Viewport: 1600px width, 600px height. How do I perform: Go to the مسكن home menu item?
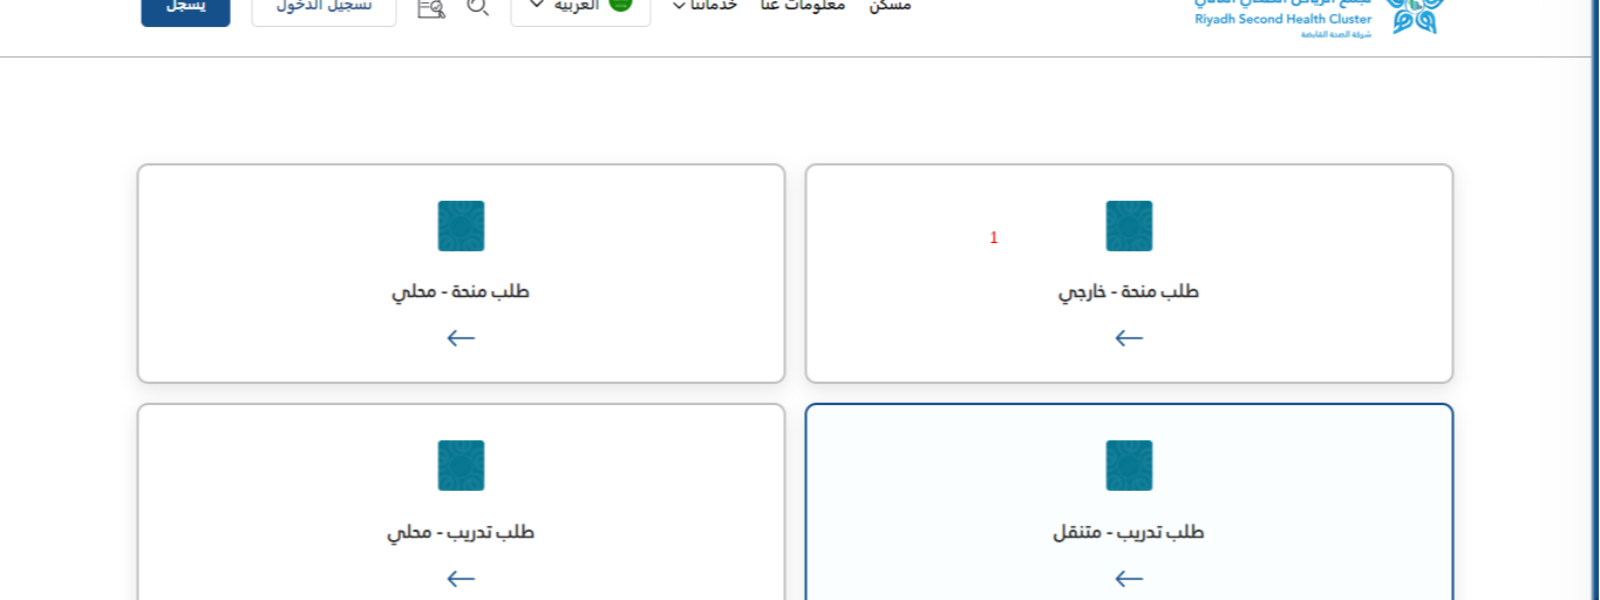(x=889, y=6)
